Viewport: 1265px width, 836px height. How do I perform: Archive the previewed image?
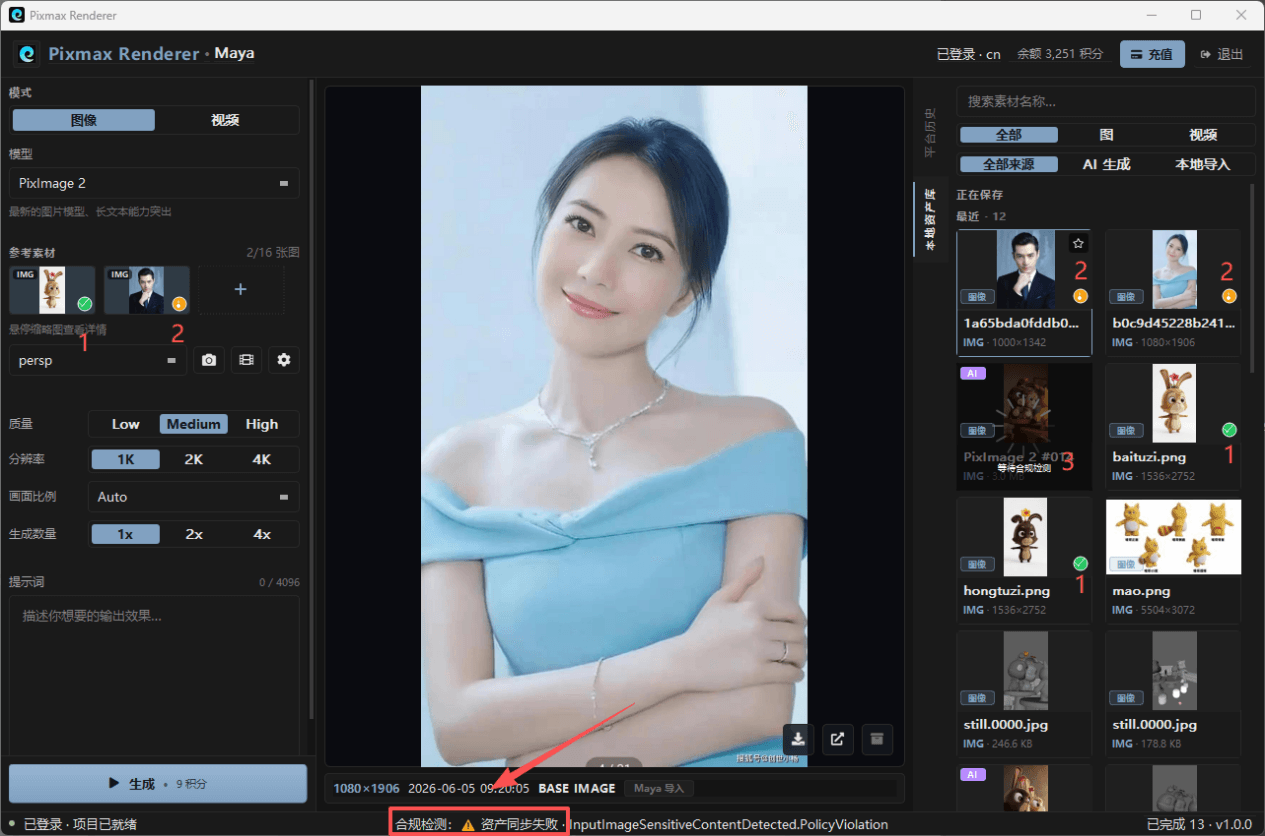[877, 739]
